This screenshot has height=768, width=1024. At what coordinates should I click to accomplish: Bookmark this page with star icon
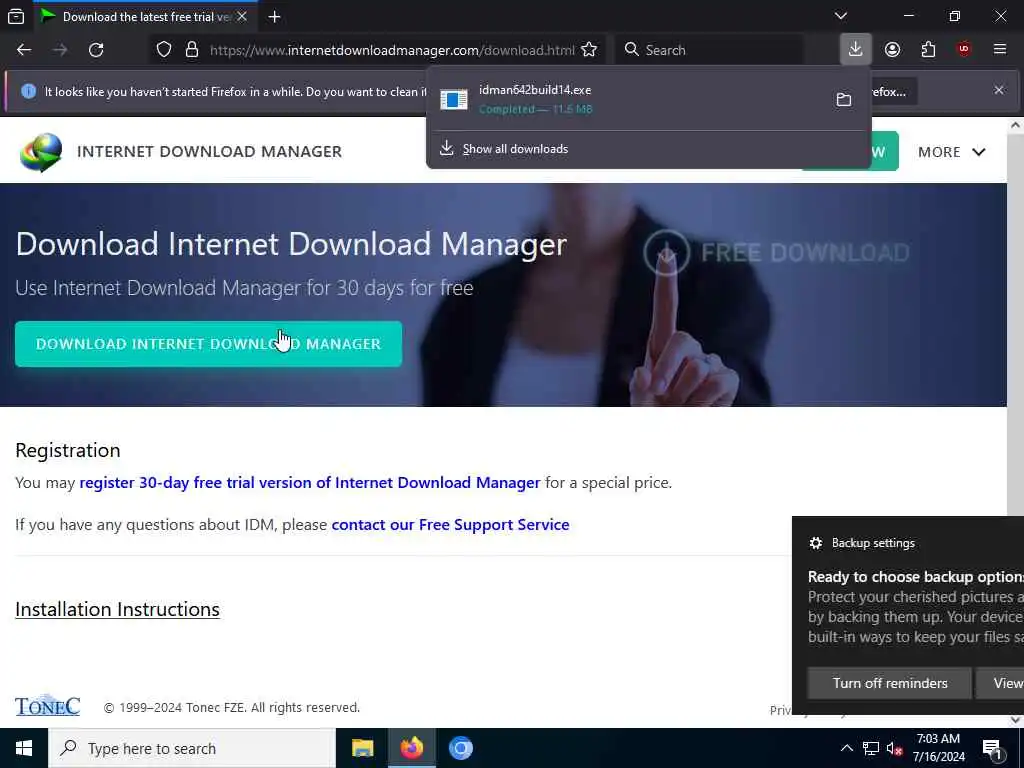click(x=589, y=50)
